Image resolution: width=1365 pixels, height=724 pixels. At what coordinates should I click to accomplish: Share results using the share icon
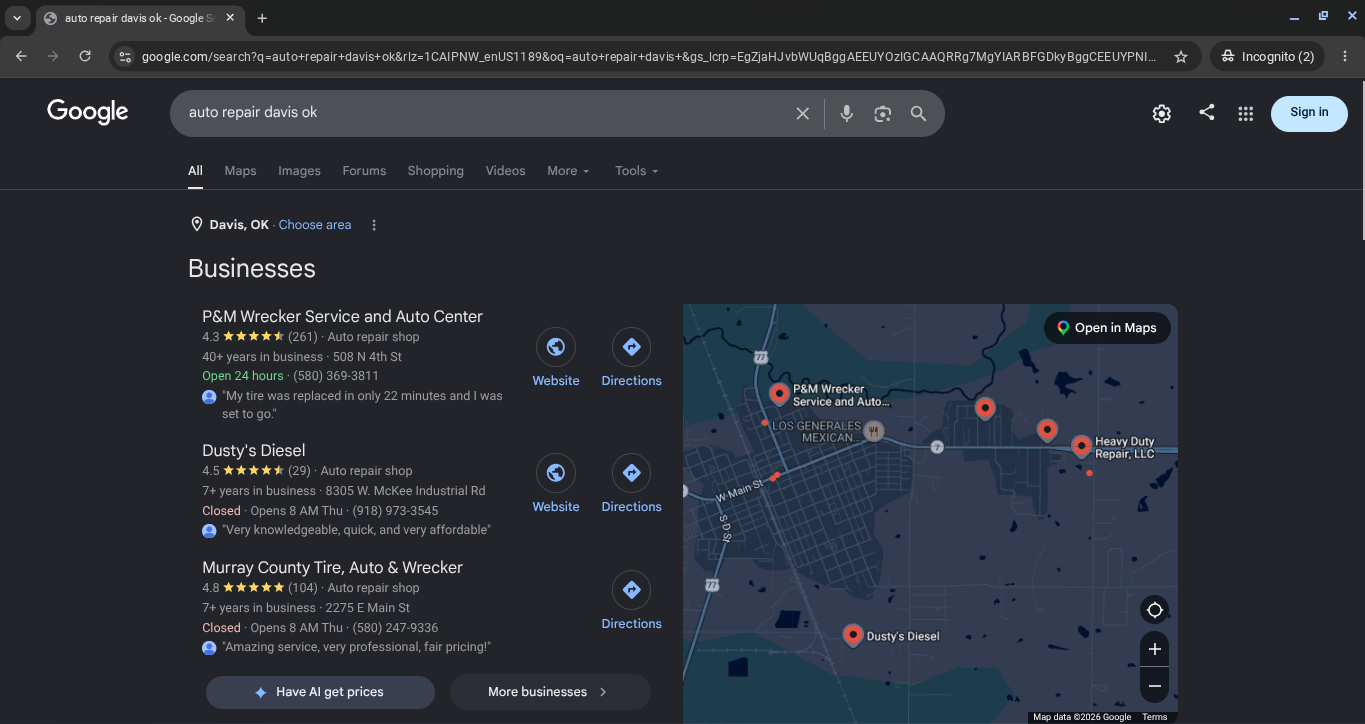1206,113
